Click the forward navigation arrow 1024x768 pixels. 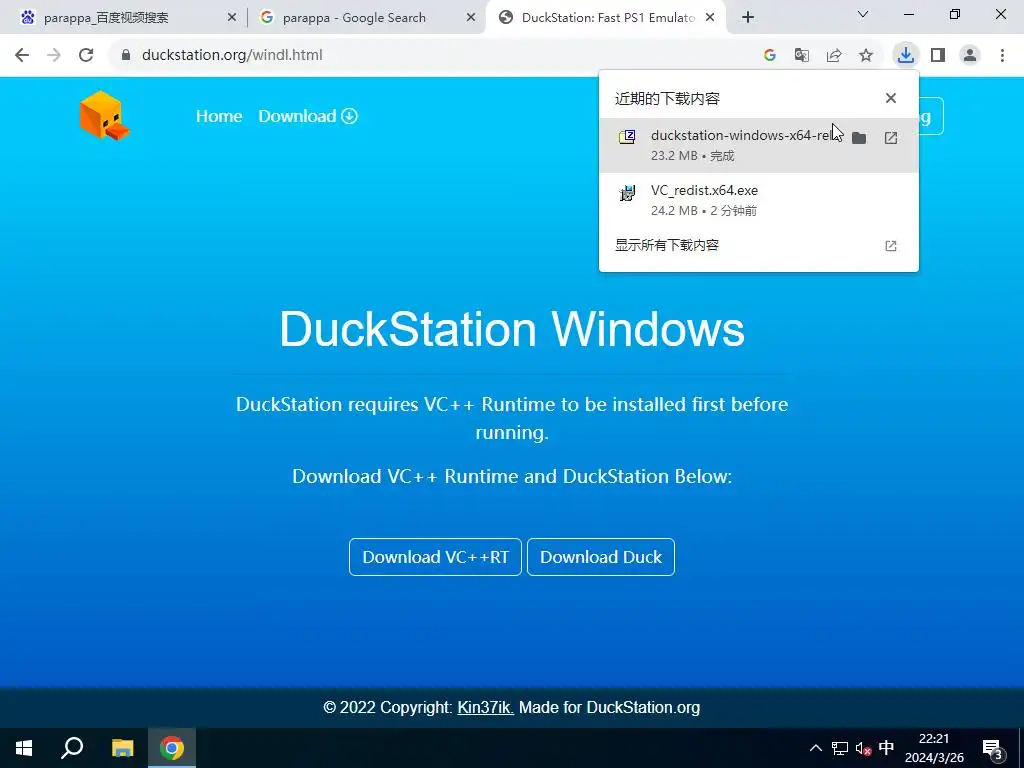(x=54, y=56)
